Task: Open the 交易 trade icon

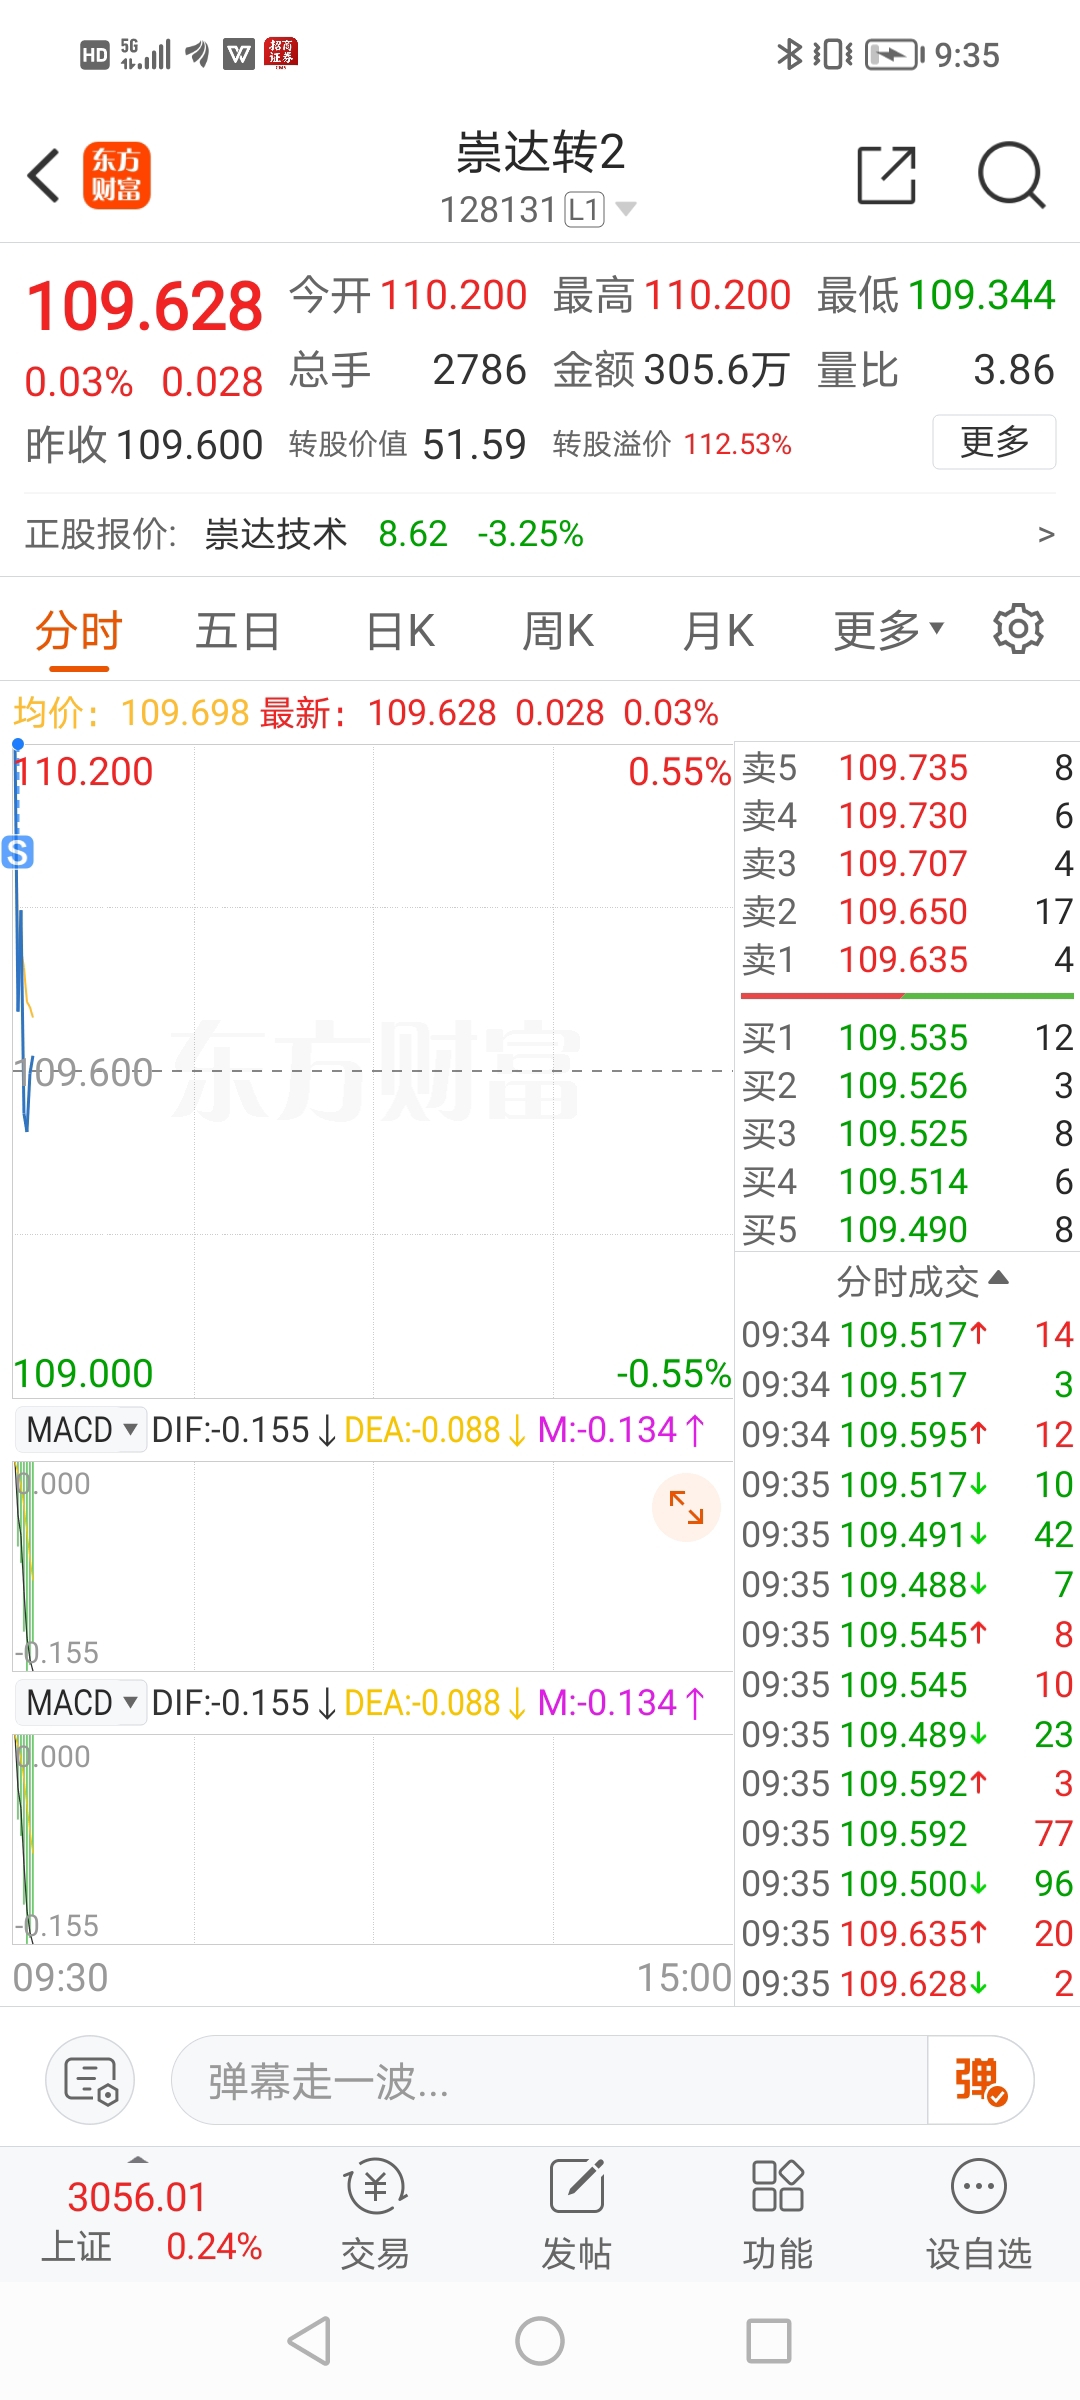Action: (375, 2214)
